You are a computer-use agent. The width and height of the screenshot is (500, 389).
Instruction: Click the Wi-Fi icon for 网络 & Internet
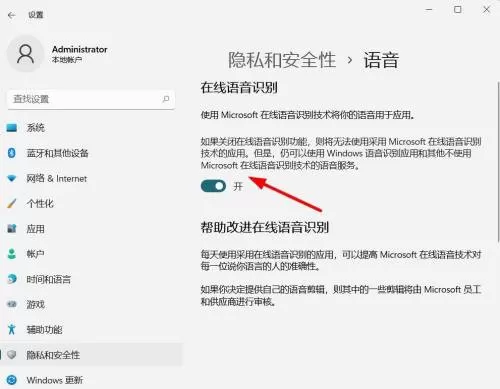pos(12,178)
